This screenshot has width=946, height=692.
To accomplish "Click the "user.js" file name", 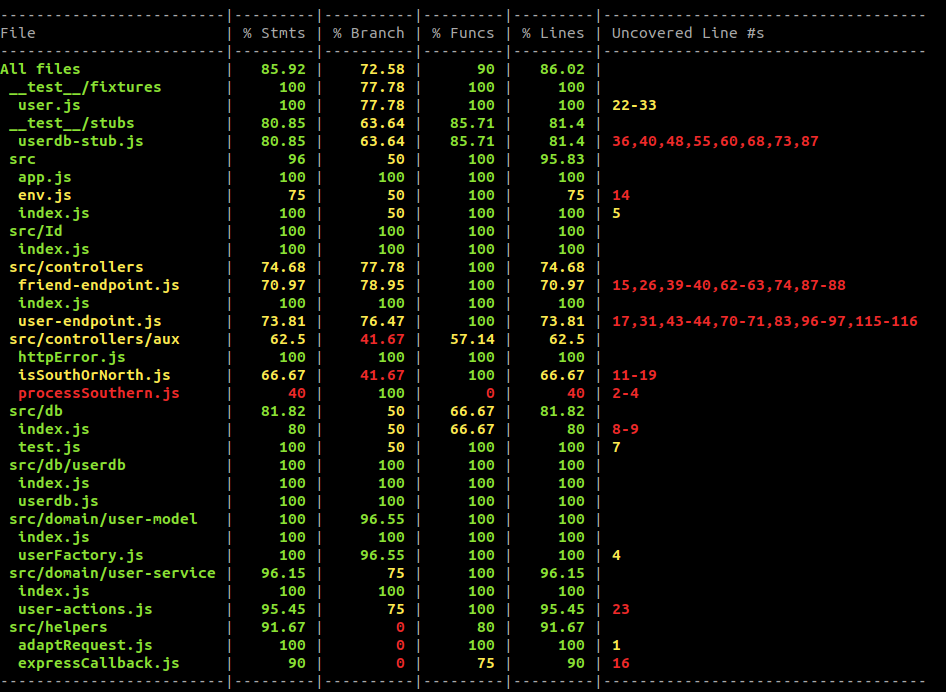I will coord(49,105).
